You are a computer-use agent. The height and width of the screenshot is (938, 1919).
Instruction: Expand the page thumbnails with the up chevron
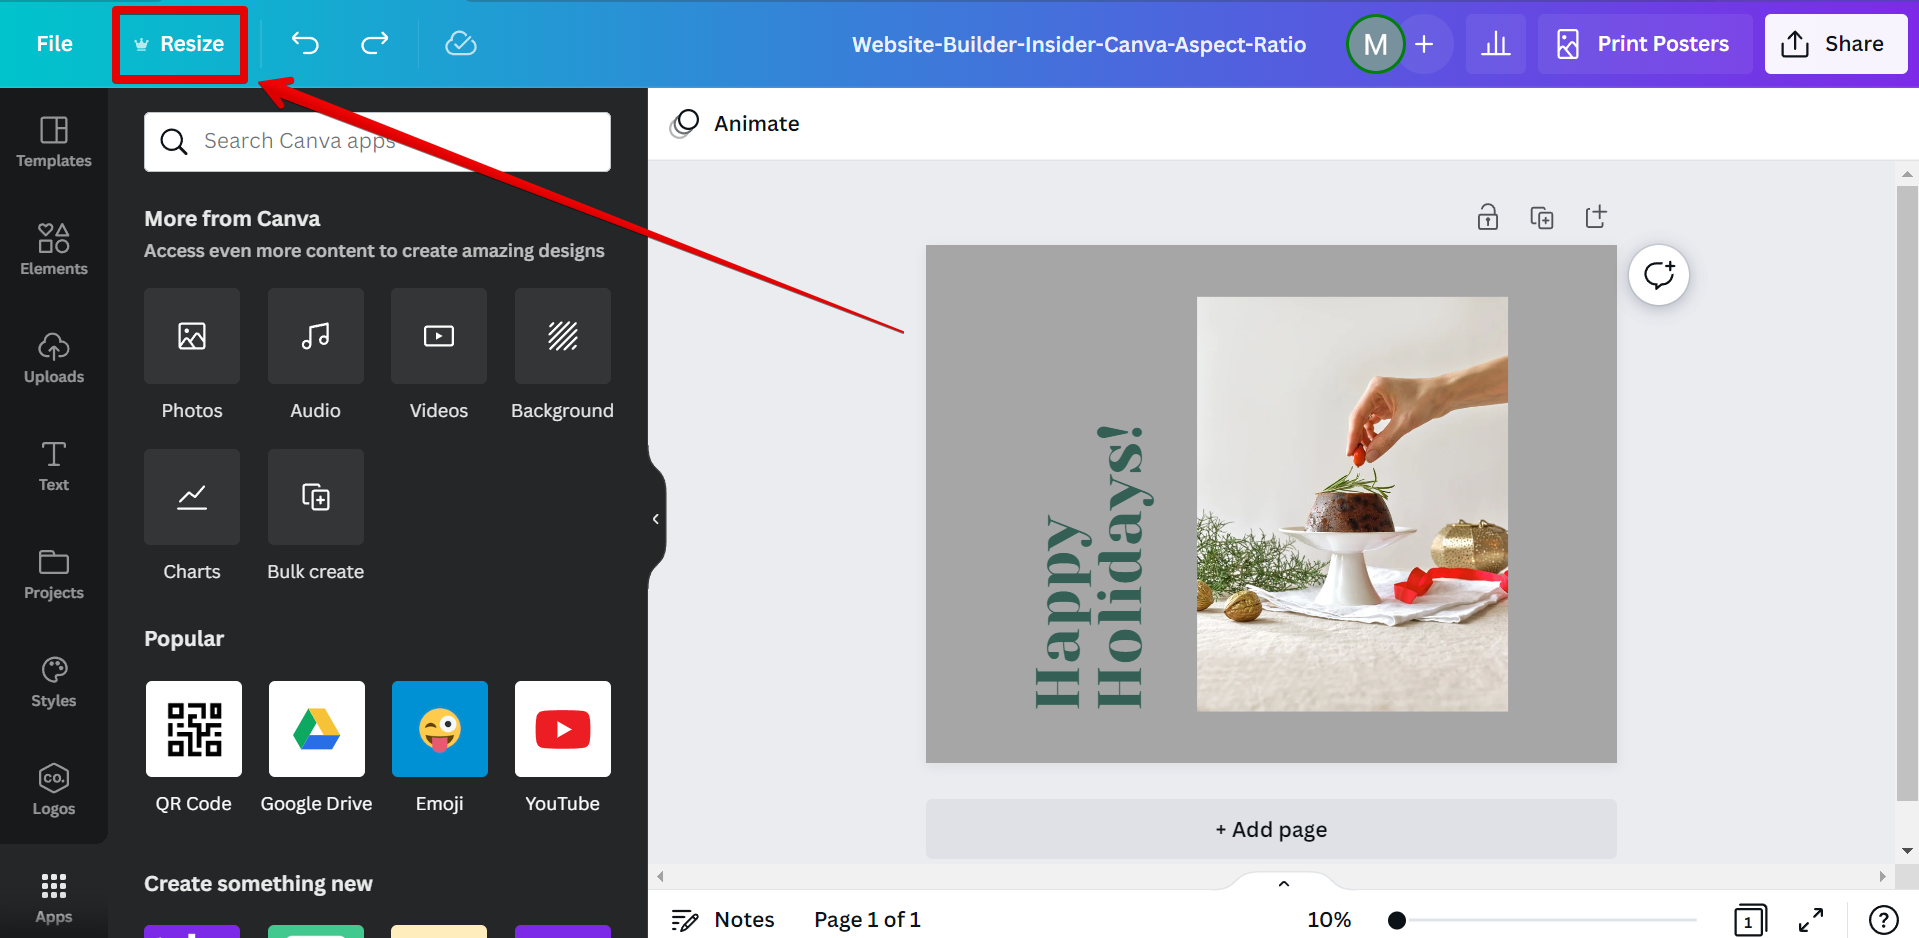pyautogui.click(x=1284, y=884)
